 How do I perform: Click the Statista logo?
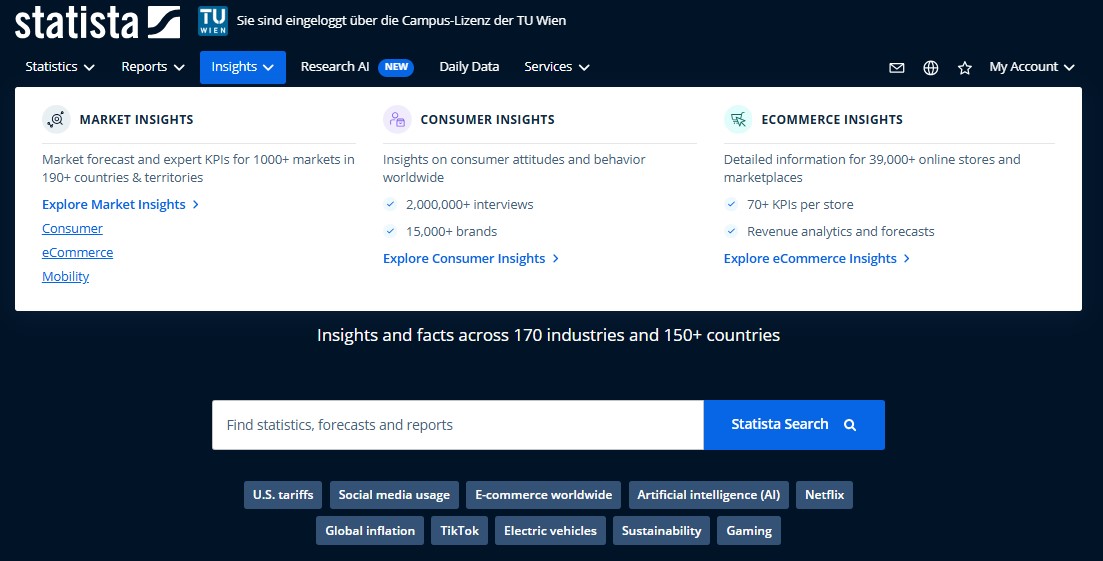click(98, 22)
